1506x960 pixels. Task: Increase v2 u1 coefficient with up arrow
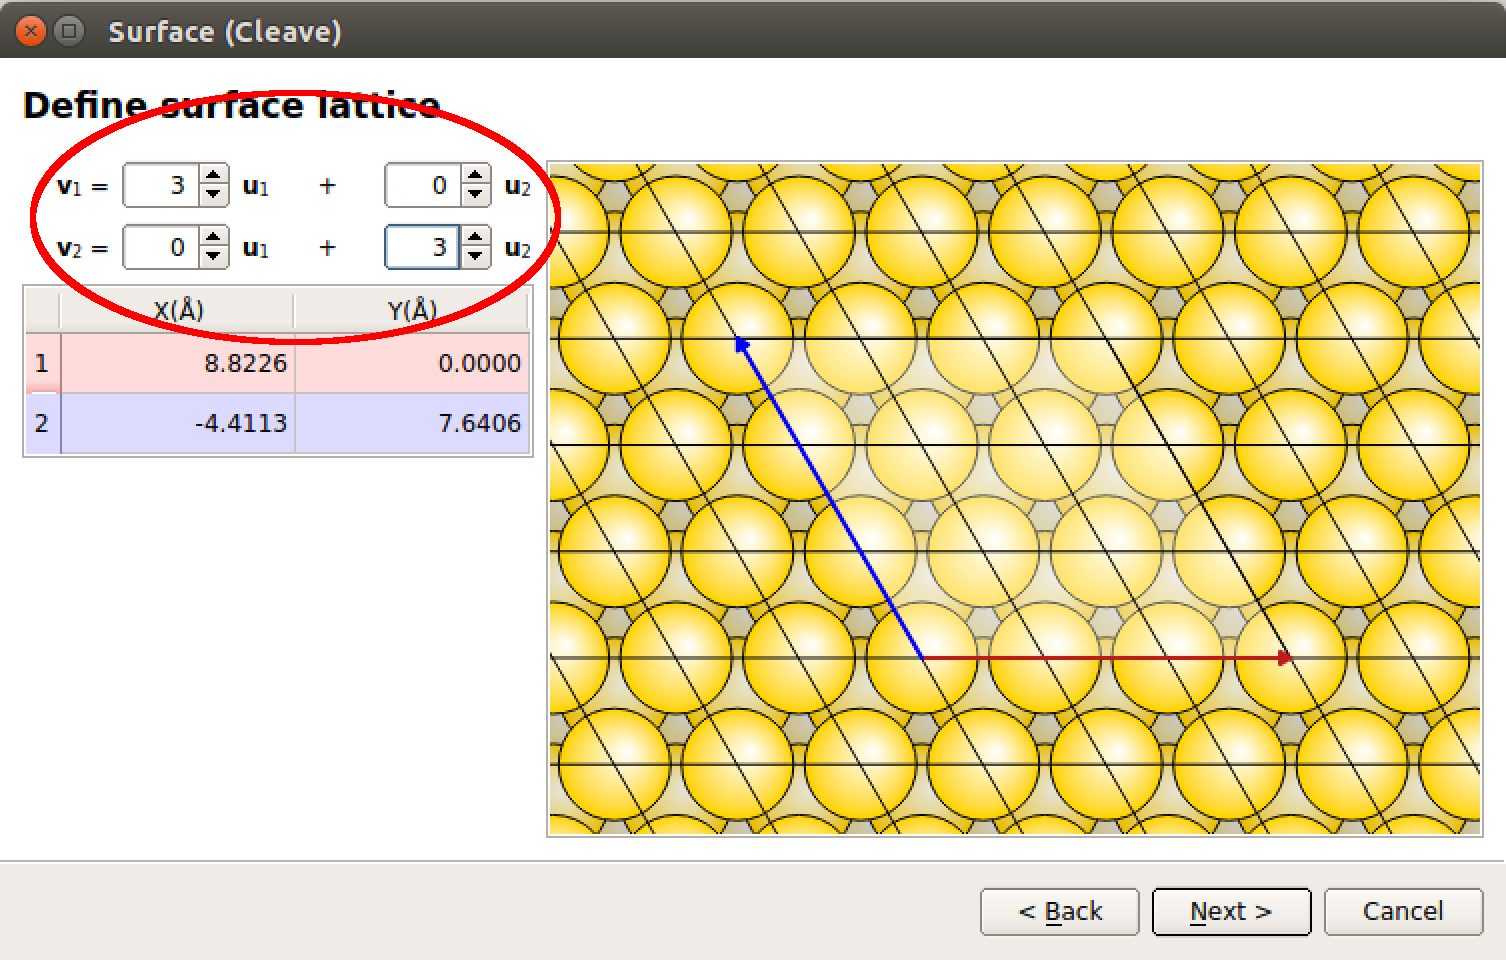(213, 237)
